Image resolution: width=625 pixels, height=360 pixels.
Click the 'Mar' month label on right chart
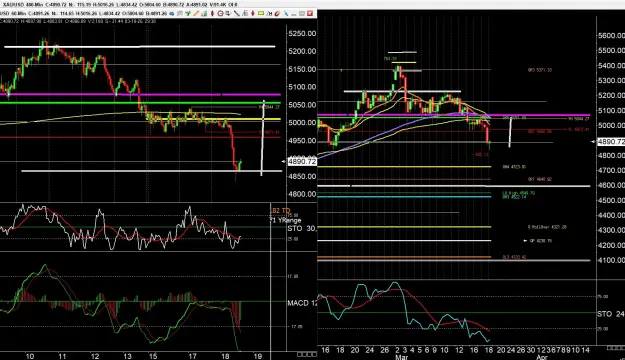401,357
